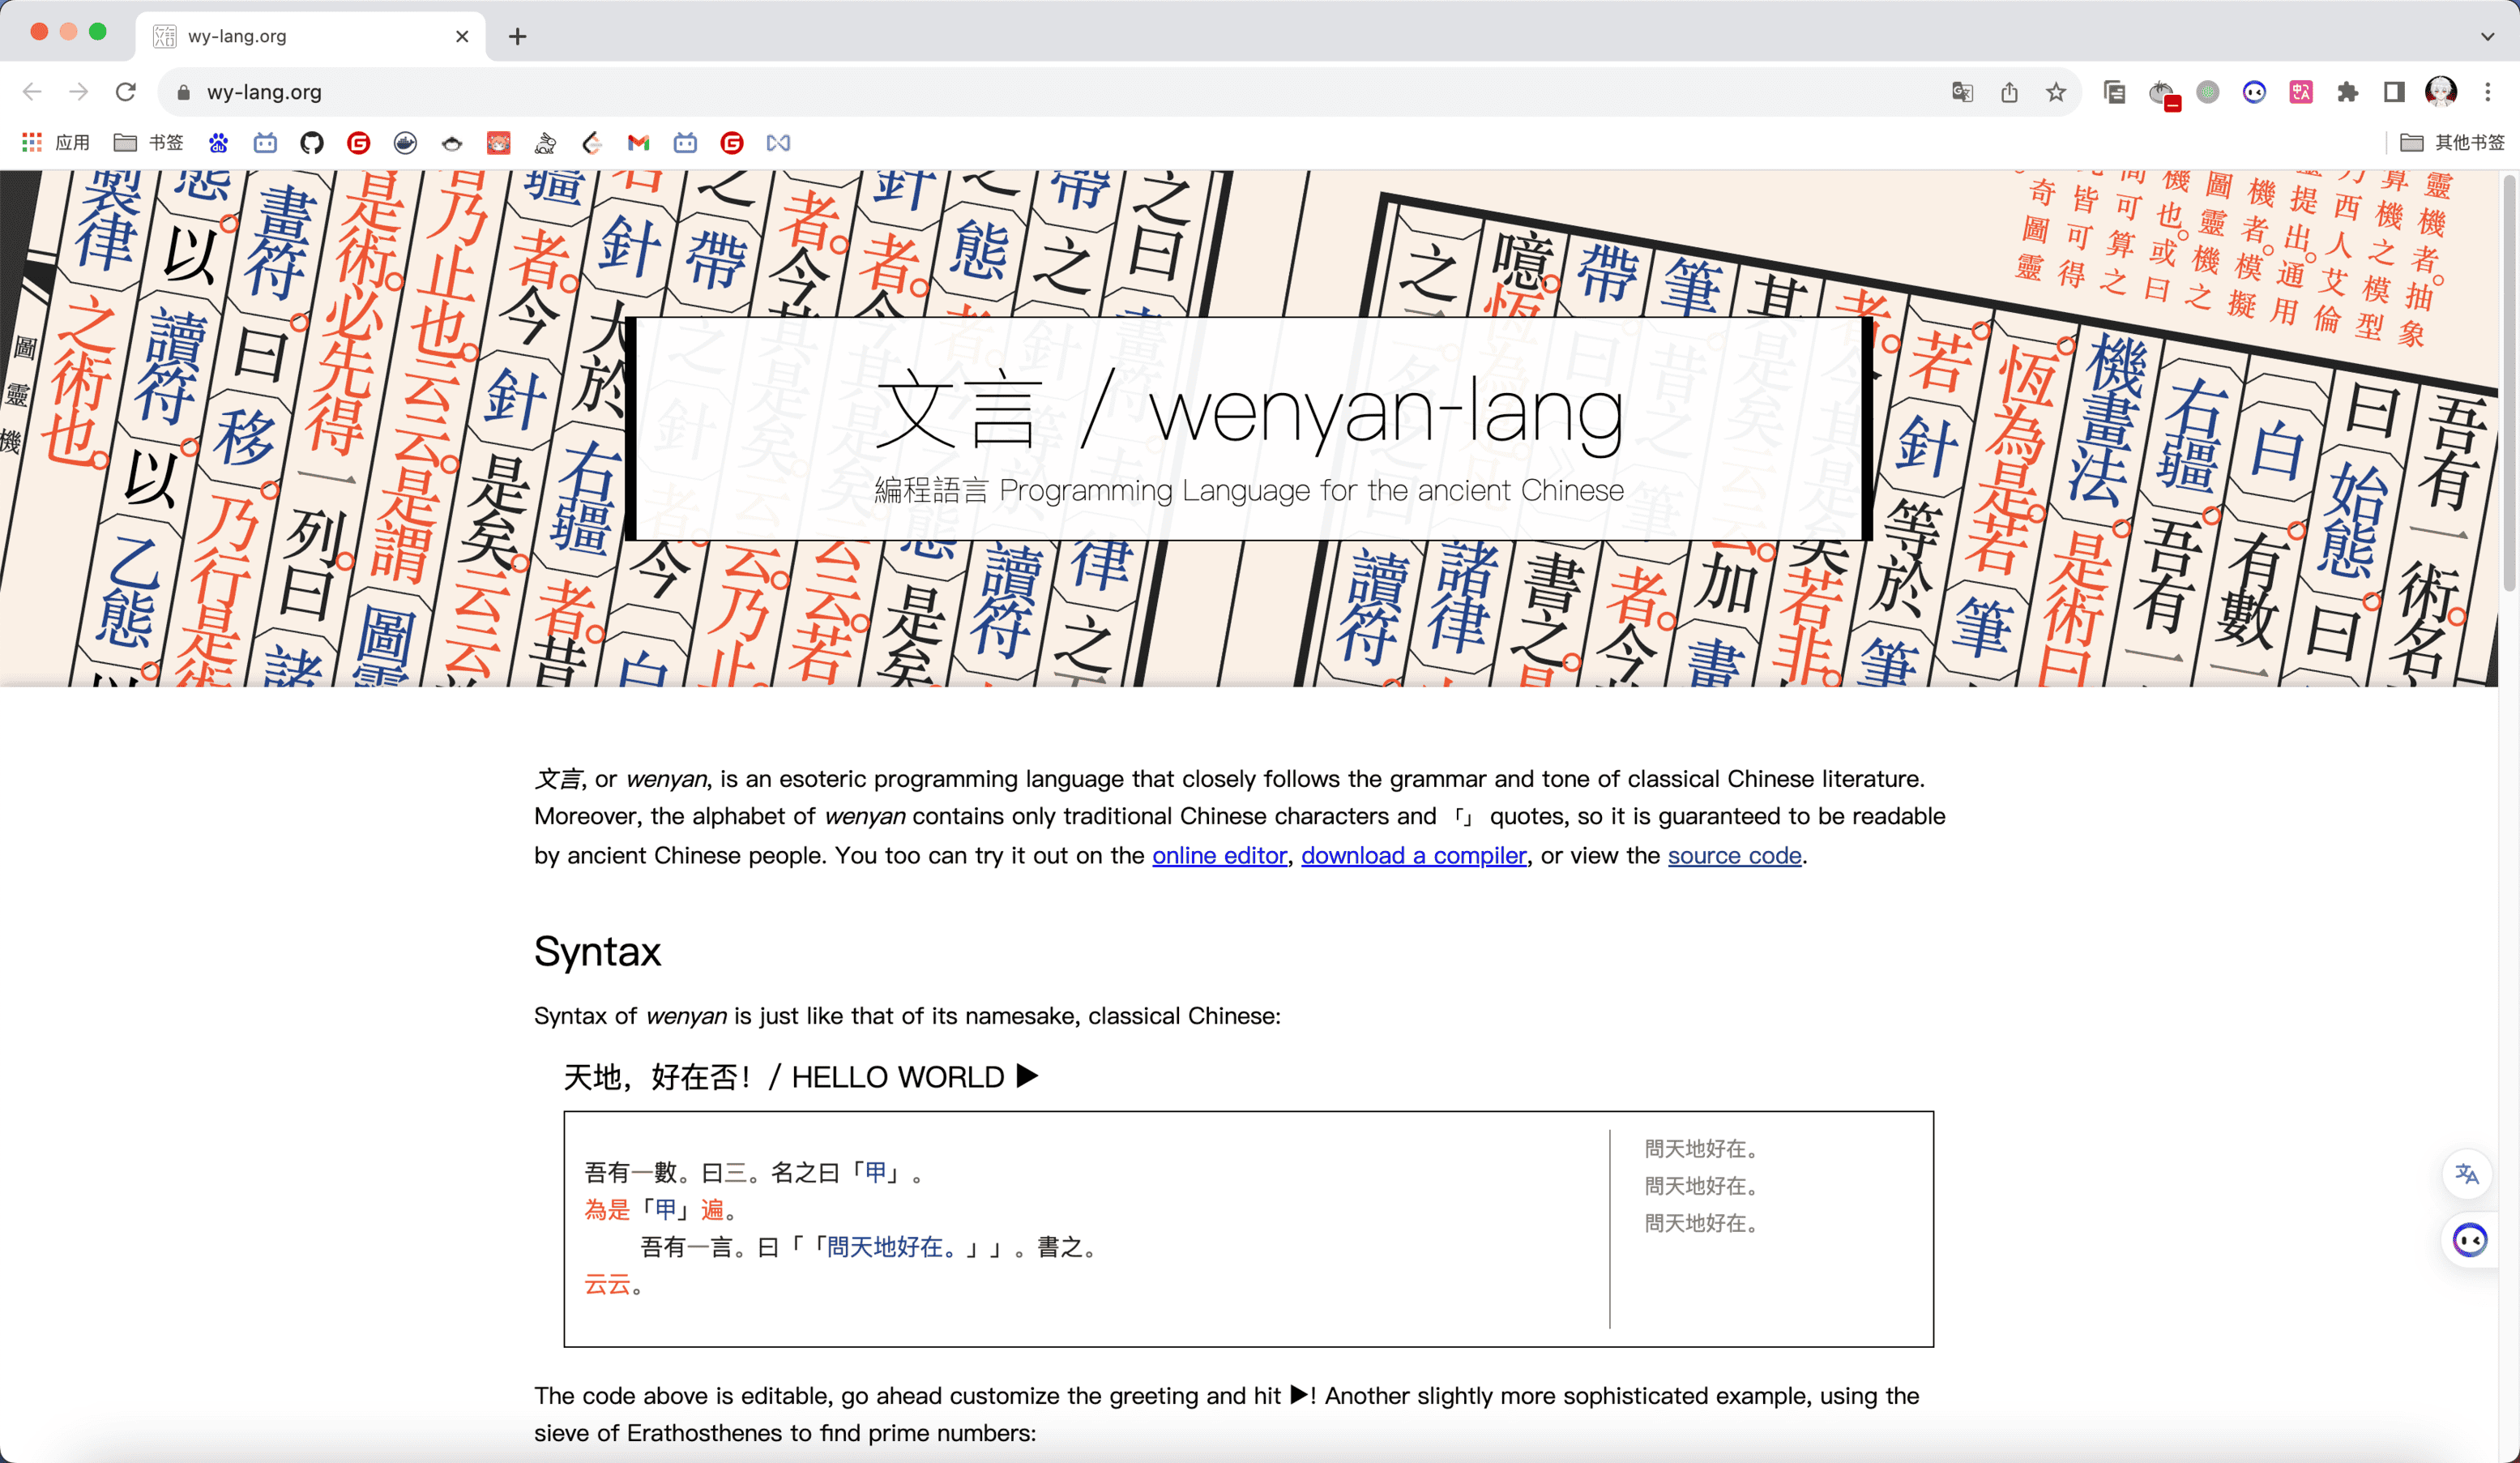
Task: Open the Extensions puzzle piece menu
Action: click(x=2347, y=92)
